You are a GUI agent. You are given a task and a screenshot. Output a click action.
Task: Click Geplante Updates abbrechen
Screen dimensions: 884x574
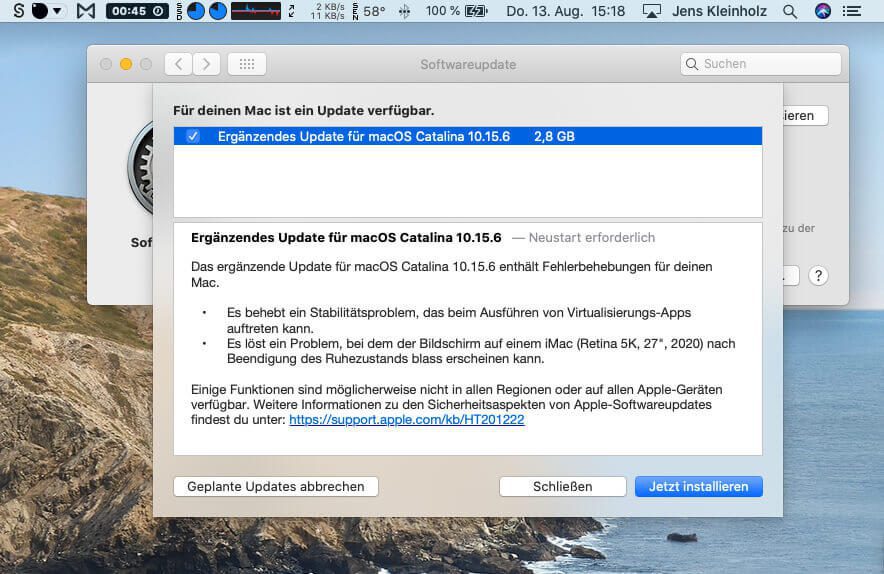click(x=276, y=487)
